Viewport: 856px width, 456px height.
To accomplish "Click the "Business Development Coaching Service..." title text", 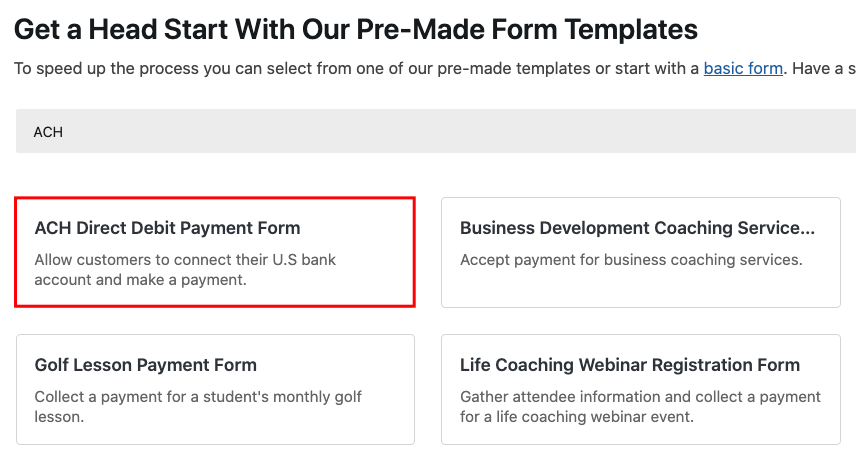I will 637,228.
